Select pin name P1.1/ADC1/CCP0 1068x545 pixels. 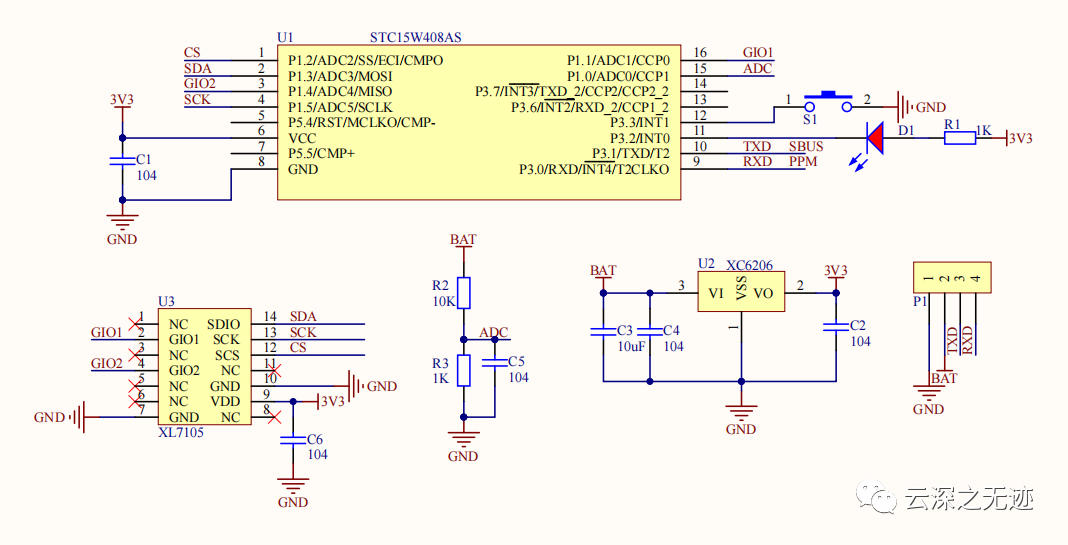[618, 60]
